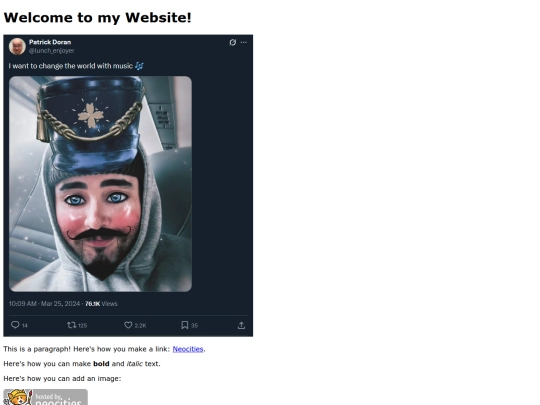The width and height of the screenshot is (540, 405).
Task: Click the share upload arrow icon
Action: (x=241, y=325)
